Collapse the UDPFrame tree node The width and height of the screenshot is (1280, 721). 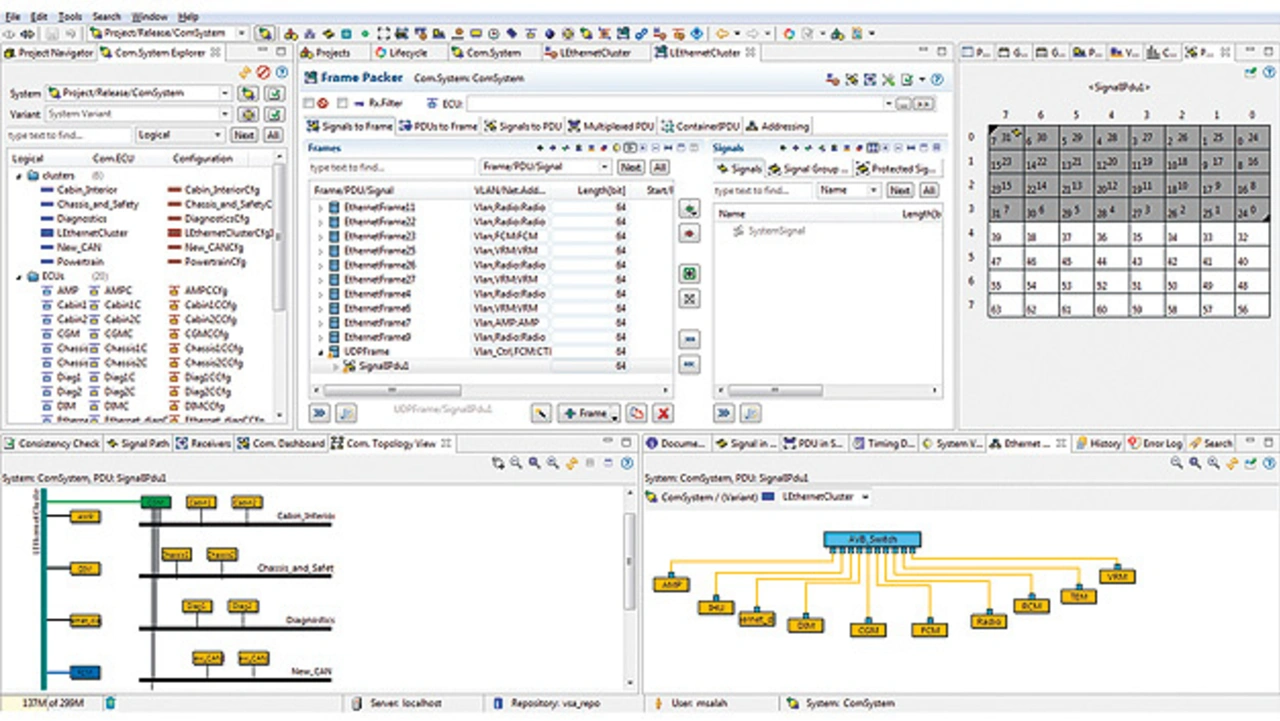coord(321,352)
